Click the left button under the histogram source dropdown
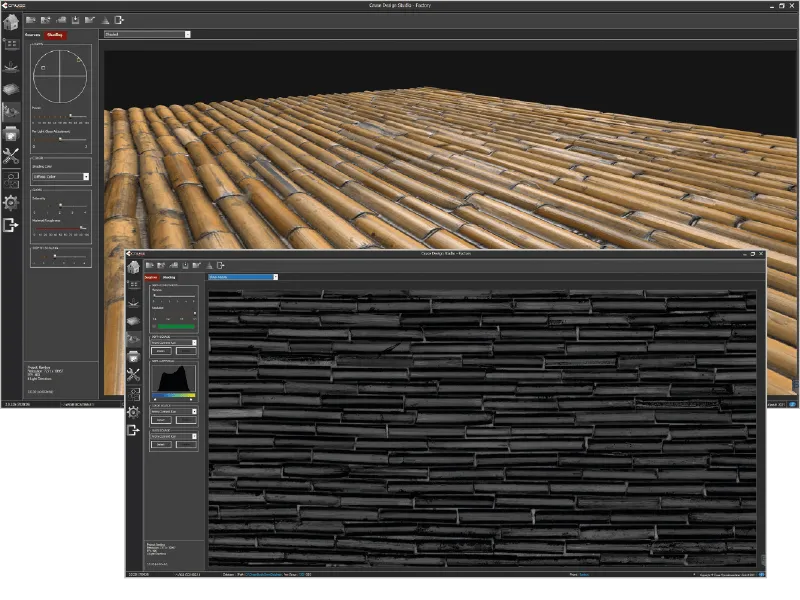Screen dimensions: 800x600 coord(160,420)
